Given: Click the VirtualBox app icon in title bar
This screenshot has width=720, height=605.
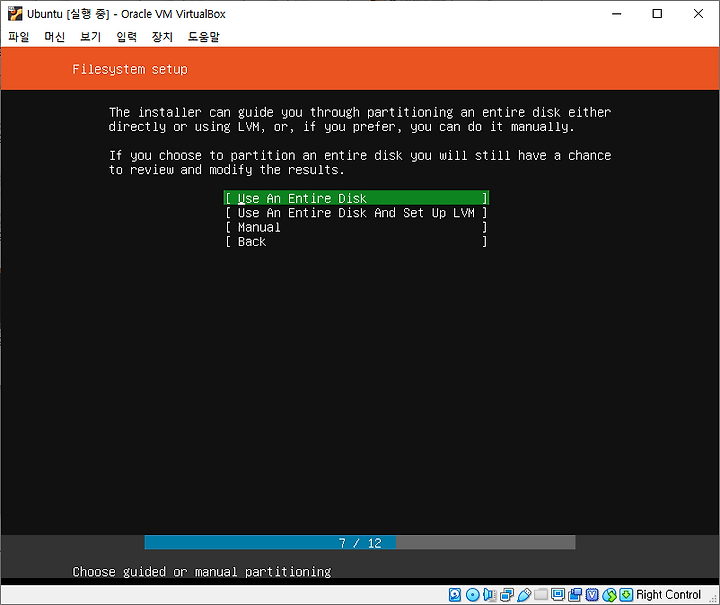Looking at the screenshot, I should click(15, 14).
